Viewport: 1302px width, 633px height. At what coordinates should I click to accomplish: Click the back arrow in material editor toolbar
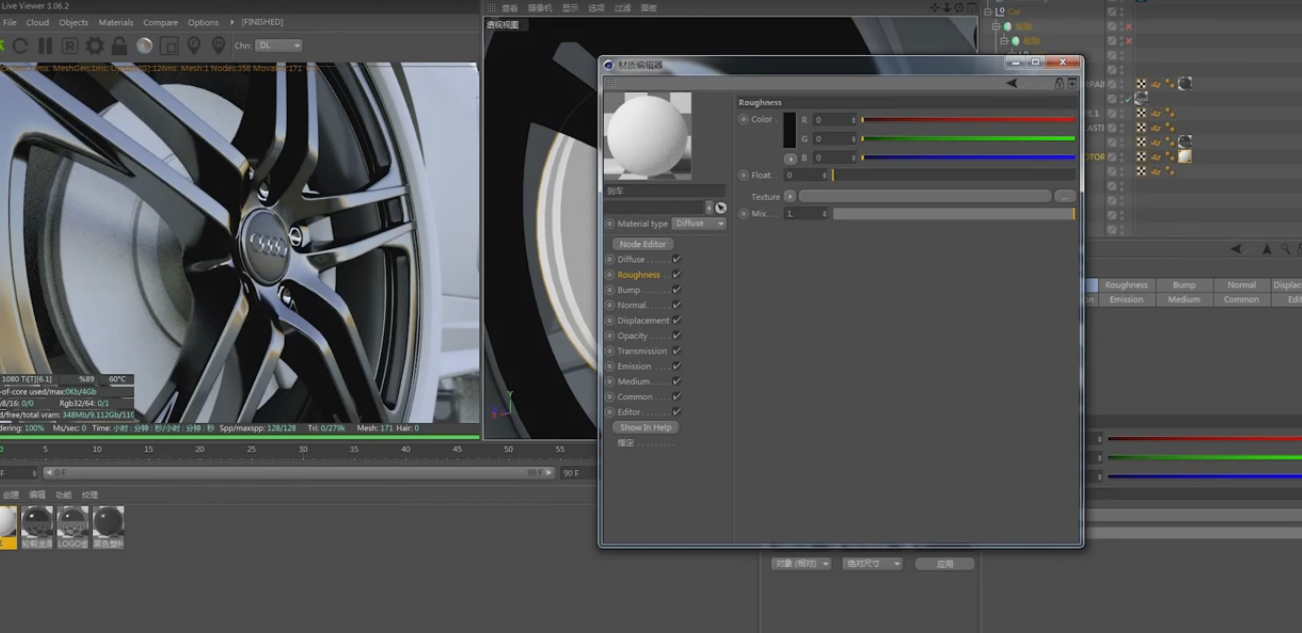tap(1011, 83)
